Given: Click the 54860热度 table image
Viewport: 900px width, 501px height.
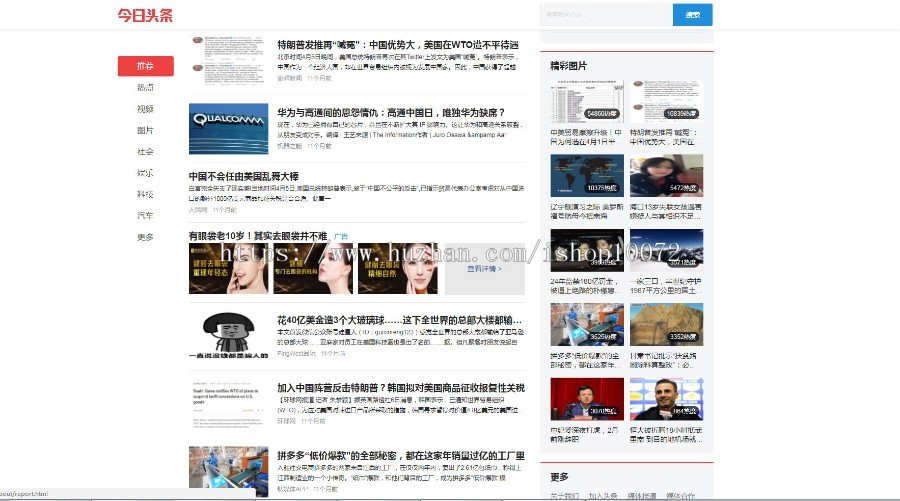Looking at the screenshot, I should [x=587, y=101].
